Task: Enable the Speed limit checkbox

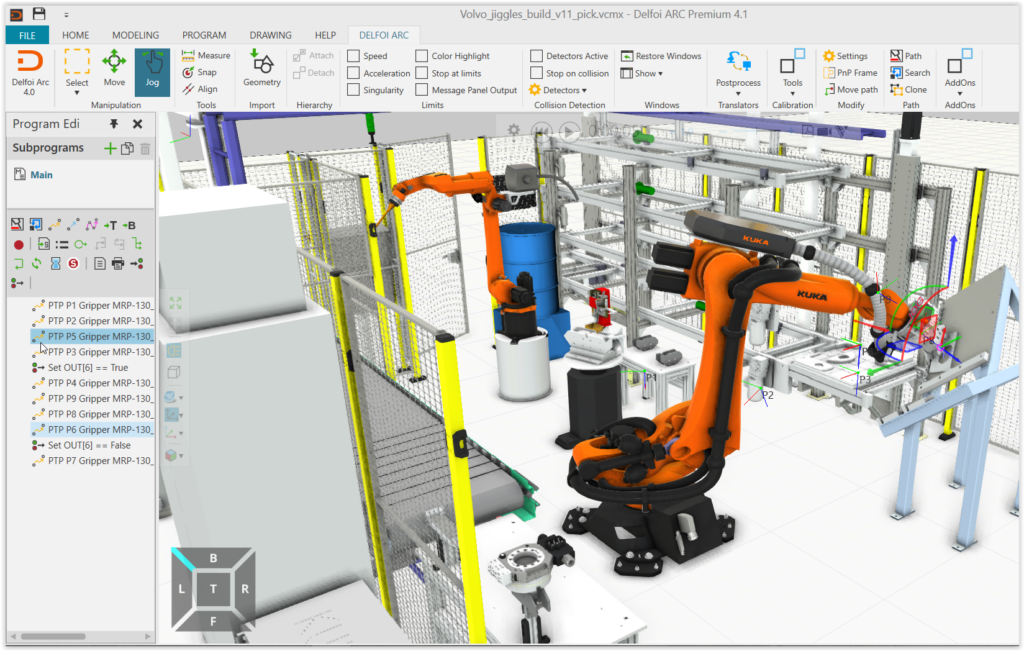Action: click(x=354, y=57)
